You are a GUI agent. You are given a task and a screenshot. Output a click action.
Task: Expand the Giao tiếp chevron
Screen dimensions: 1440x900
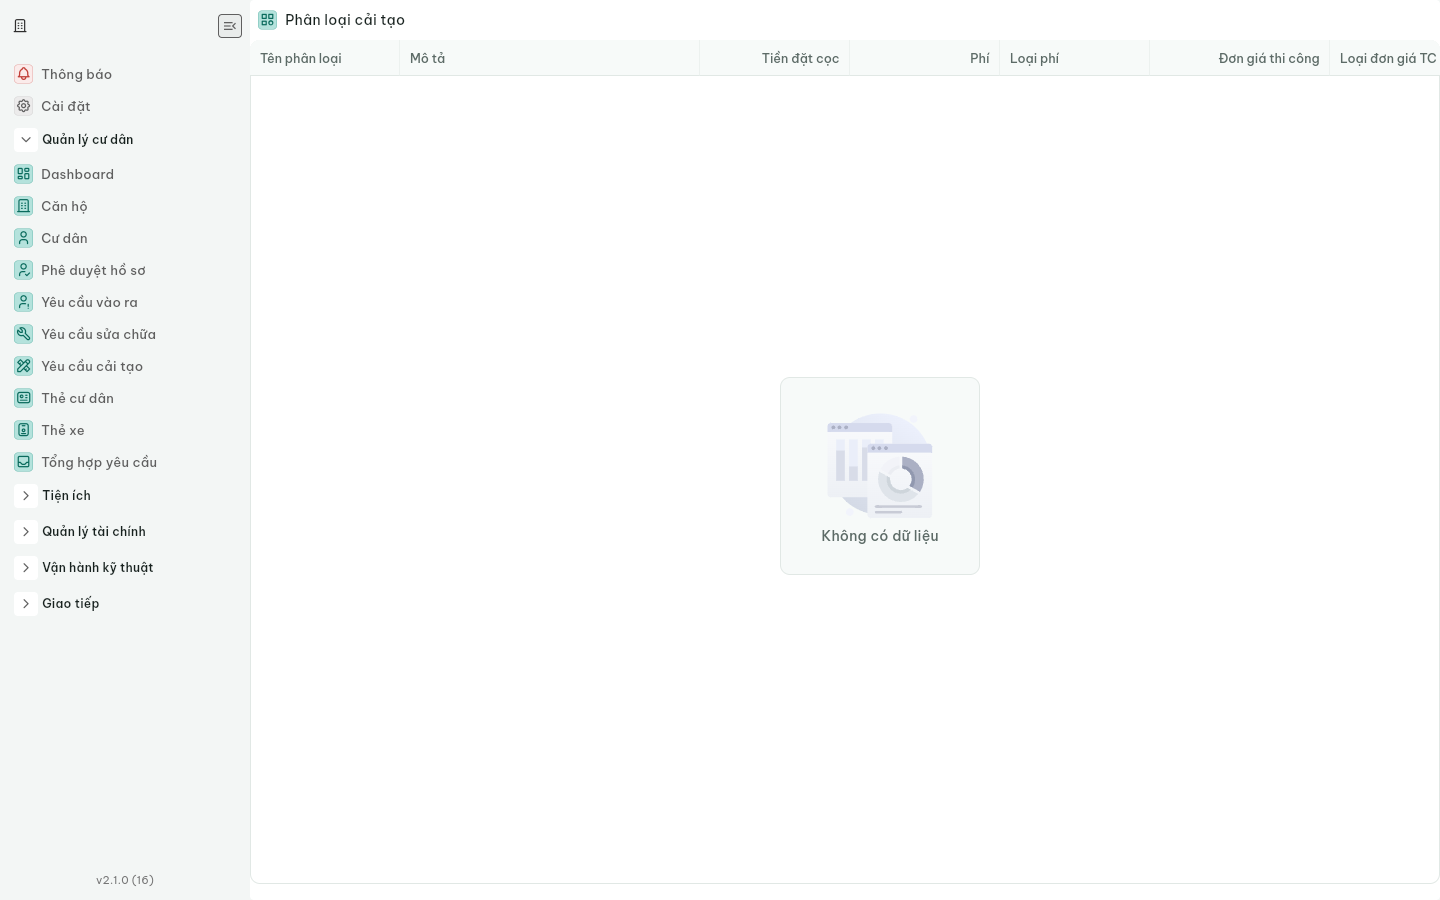(x=26, y=604)
